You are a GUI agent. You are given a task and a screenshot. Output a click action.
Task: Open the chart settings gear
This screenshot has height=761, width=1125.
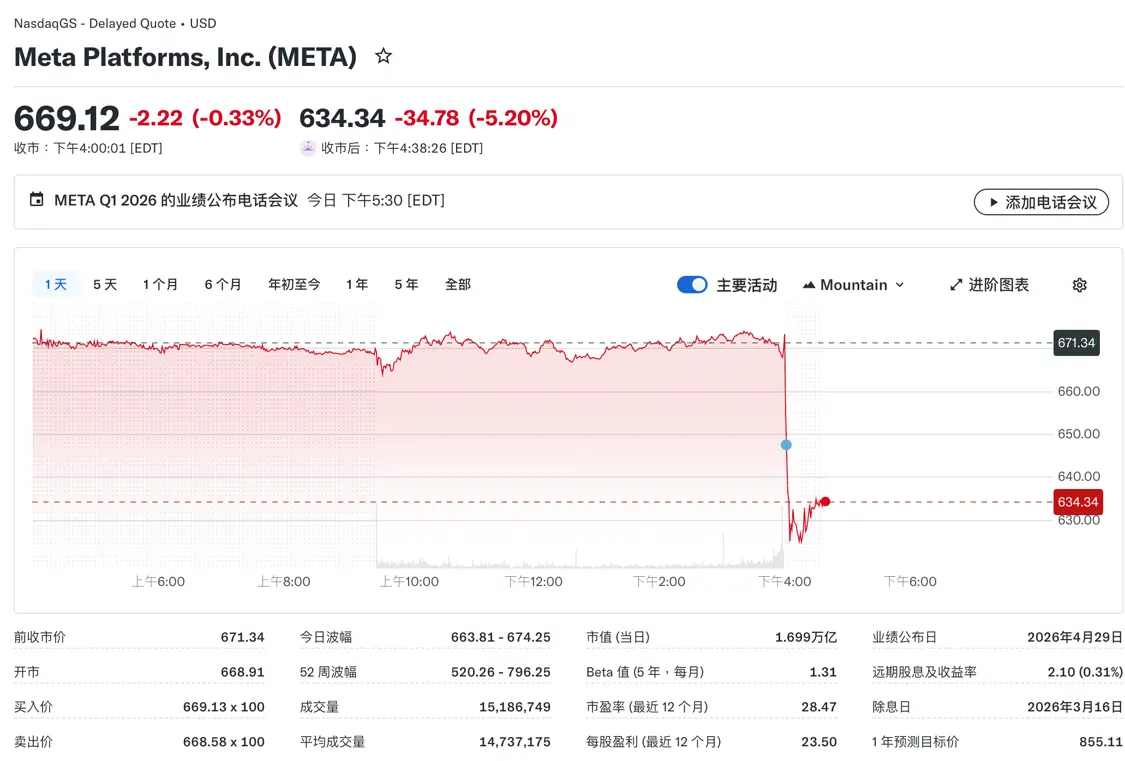click(x=1079, y=284)
